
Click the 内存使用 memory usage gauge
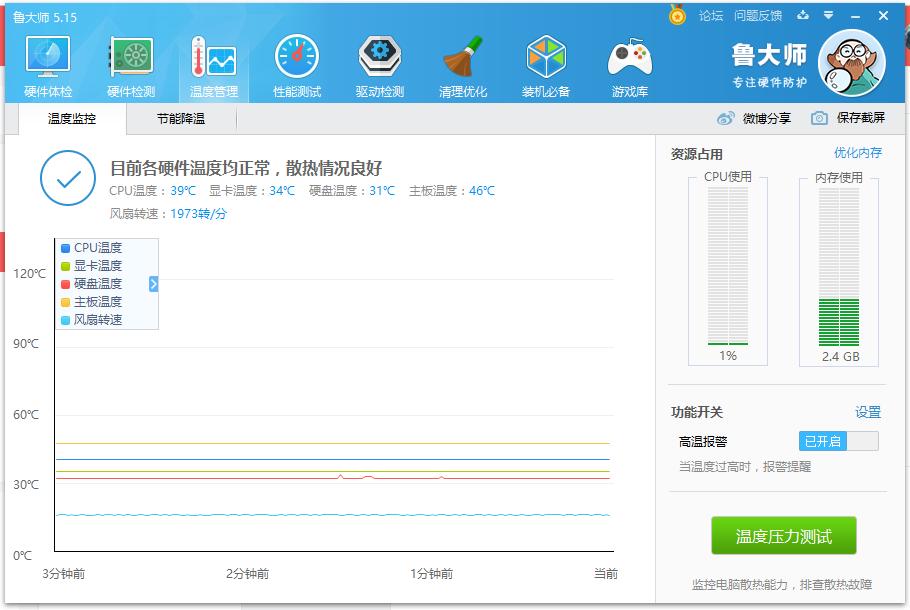pos(839,270)
